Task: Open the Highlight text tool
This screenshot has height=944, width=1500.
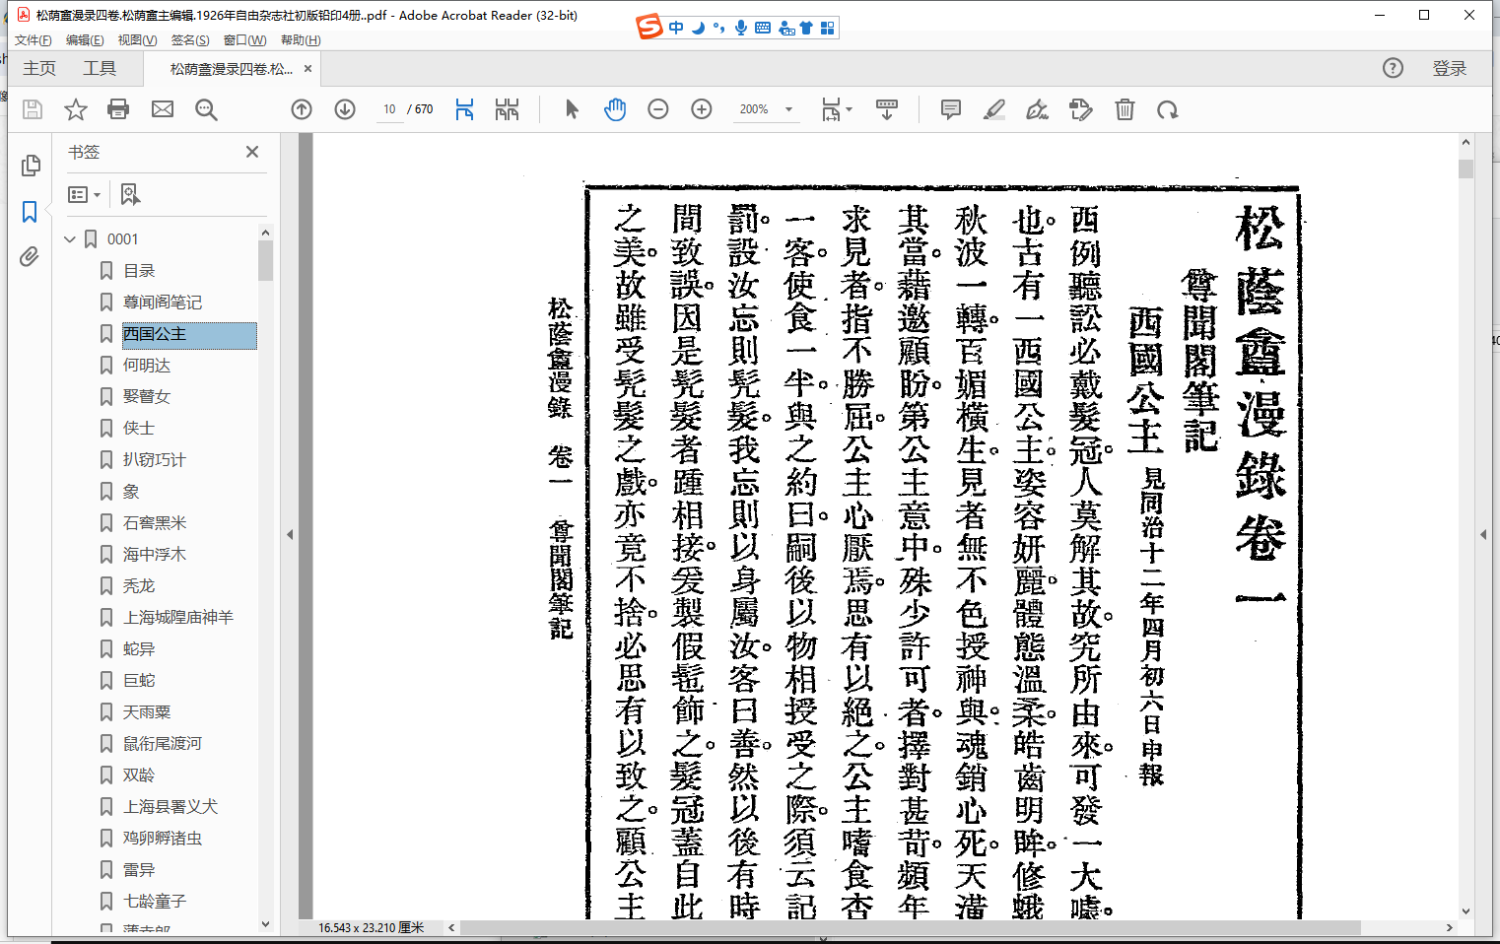Action: pyautogui.click(x=993, y=110)
